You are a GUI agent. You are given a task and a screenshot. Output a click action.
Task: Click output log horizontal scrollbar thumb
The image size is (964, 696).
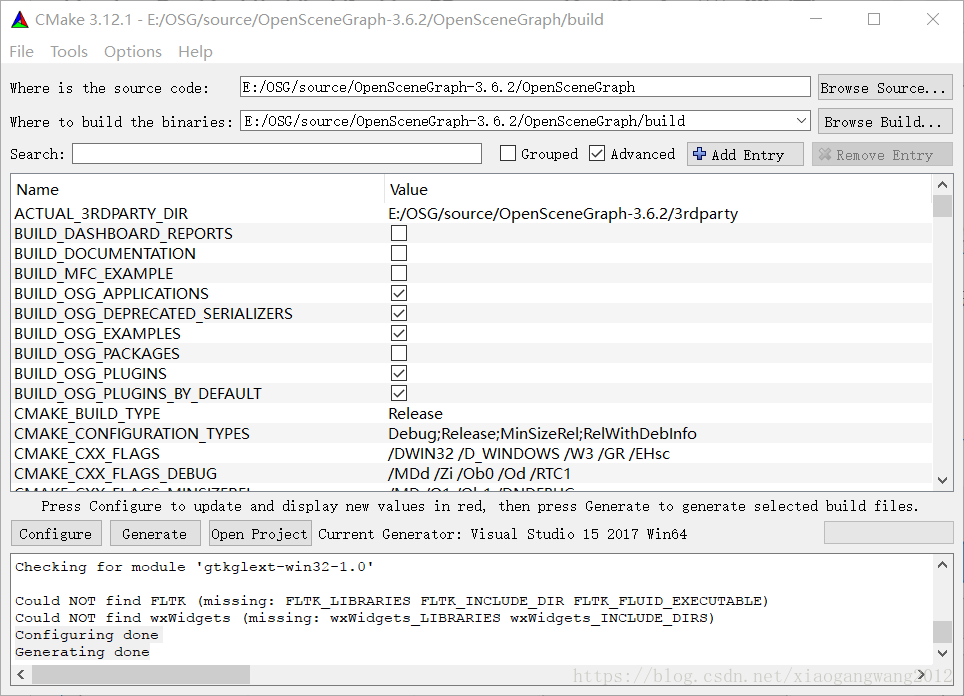[141, 674]
